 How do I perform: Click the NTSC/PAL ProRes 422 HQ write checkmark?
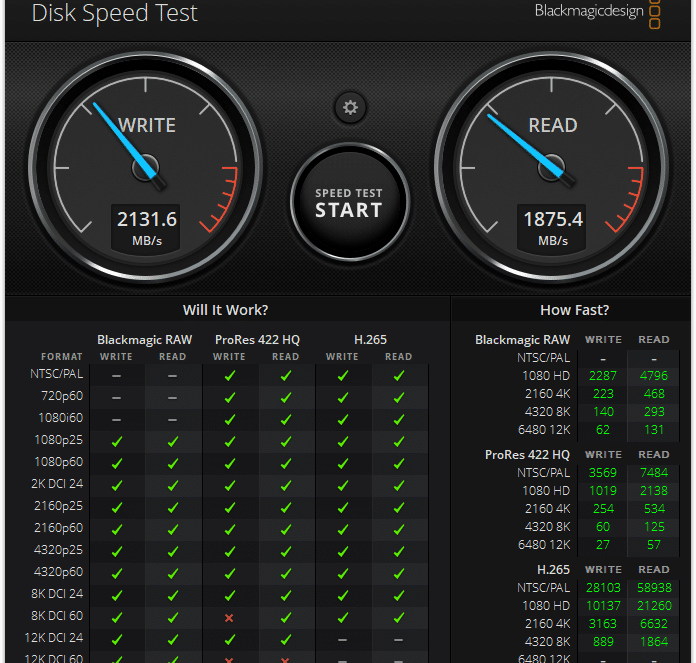[229, 375]
